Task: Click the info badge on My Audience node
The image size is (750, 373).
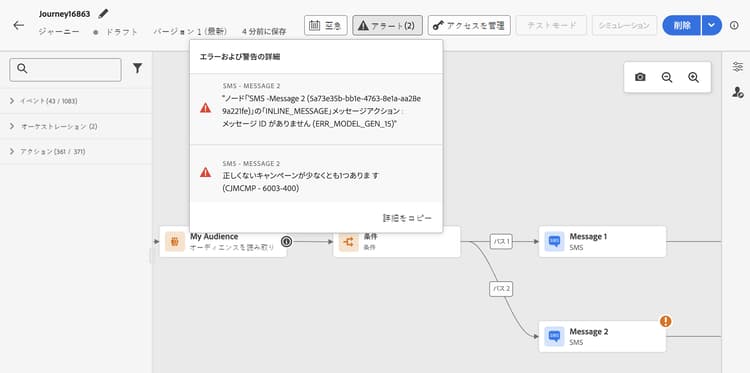Action: [x=286, y=241]
